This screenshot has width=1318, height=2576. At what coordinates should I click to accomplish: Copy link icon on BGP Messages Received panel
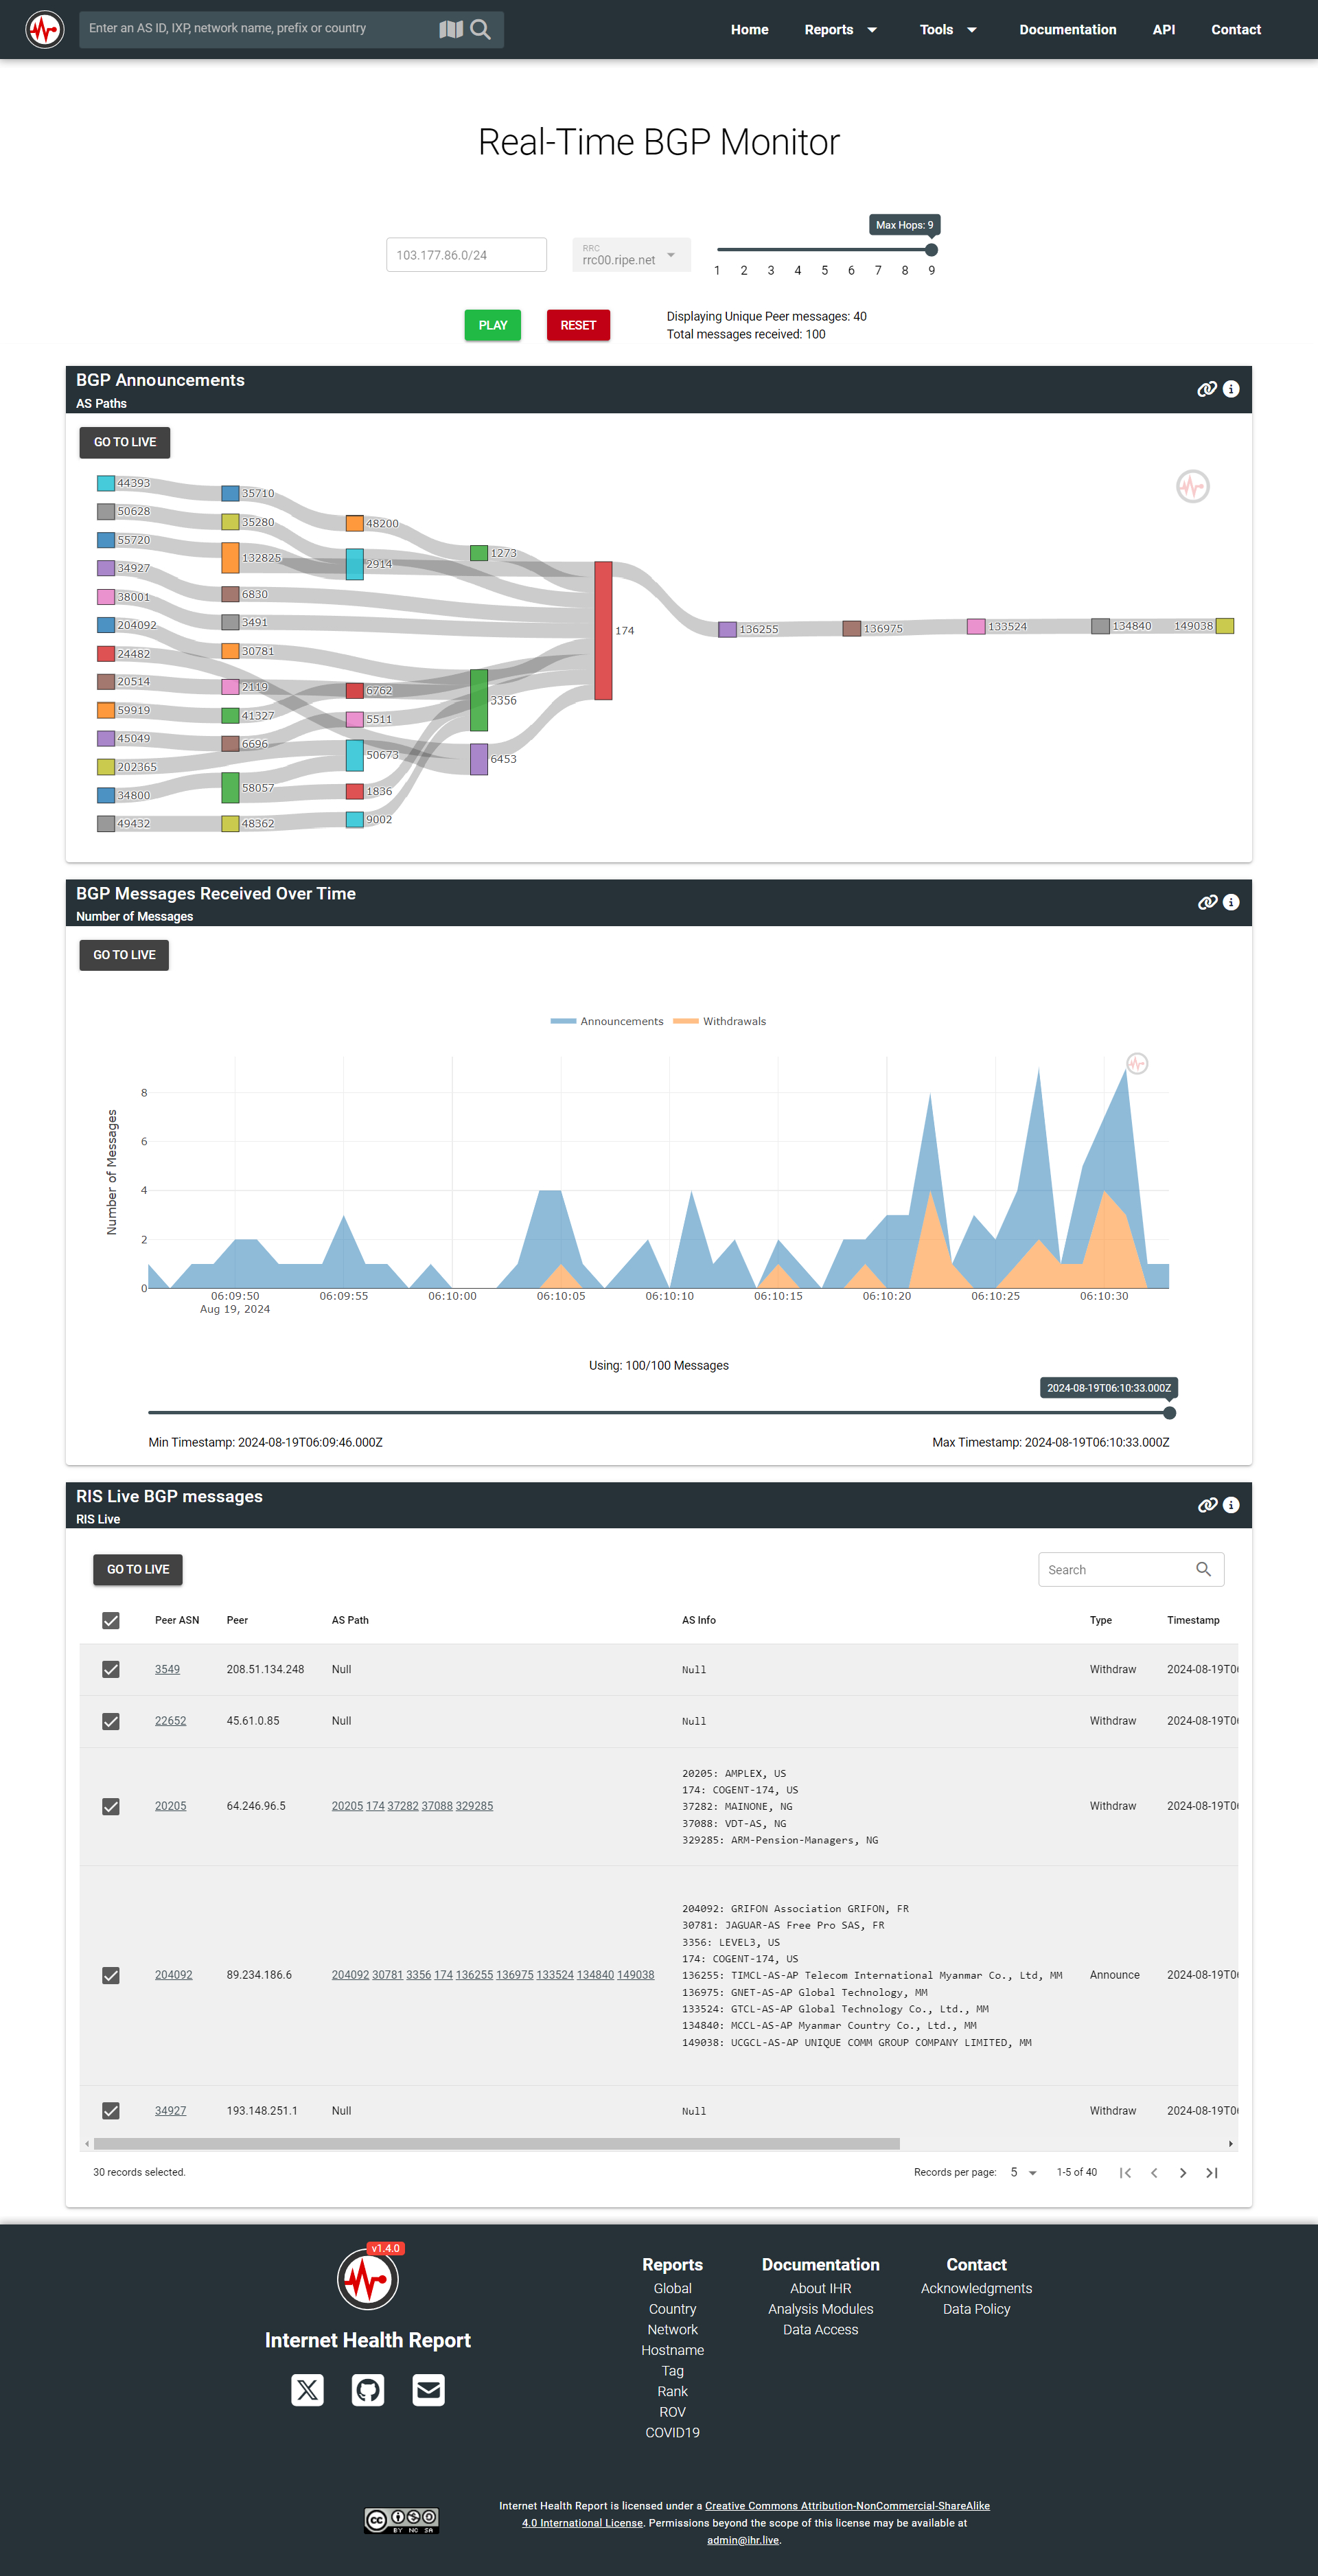(x=1207, y=902)
